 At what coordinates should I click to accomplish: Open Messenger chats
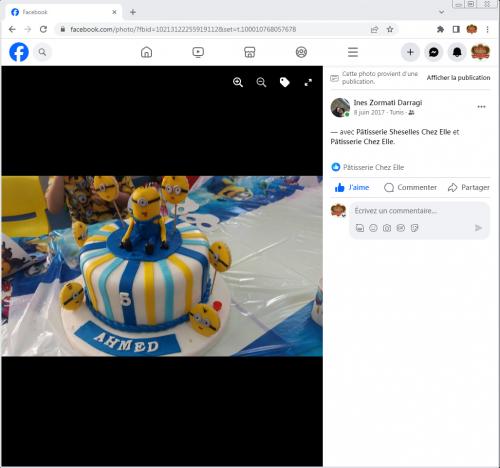click(433, 52)
